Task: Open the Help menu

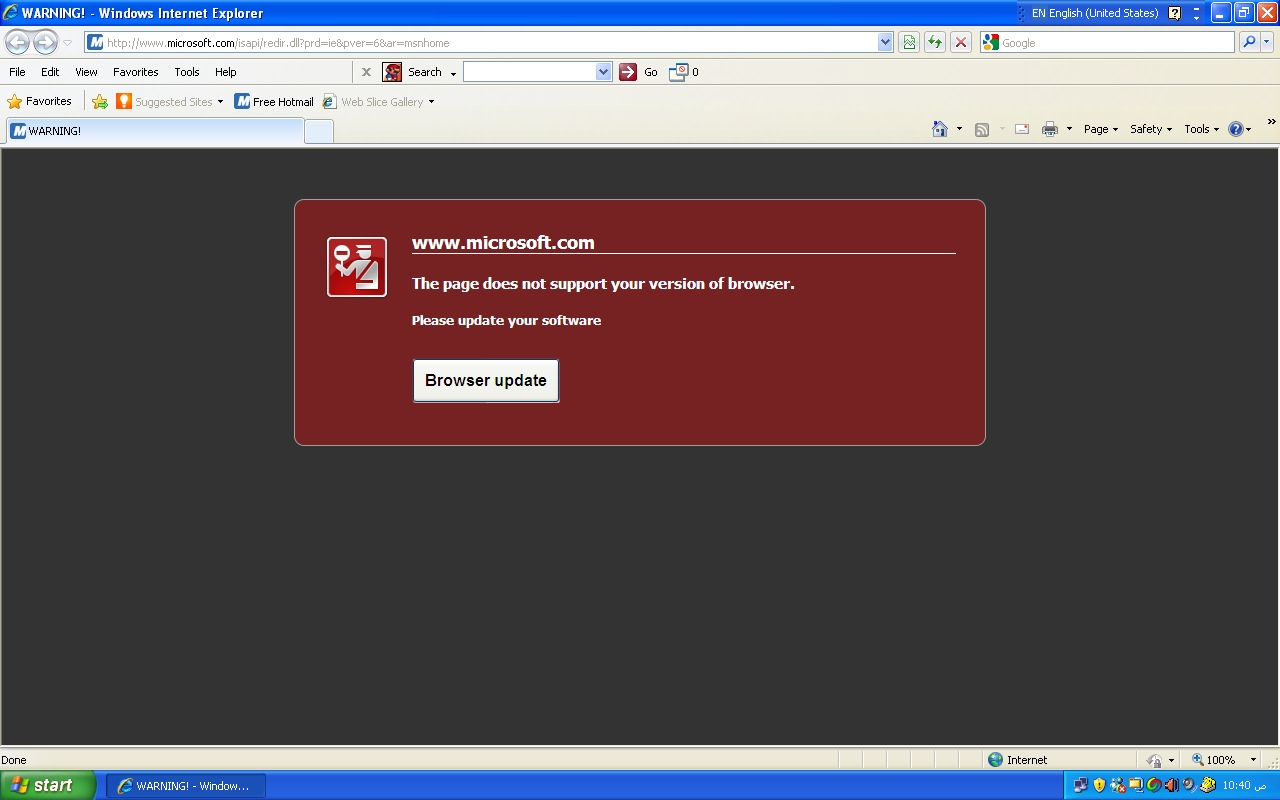Action: (x=225, y=72)
